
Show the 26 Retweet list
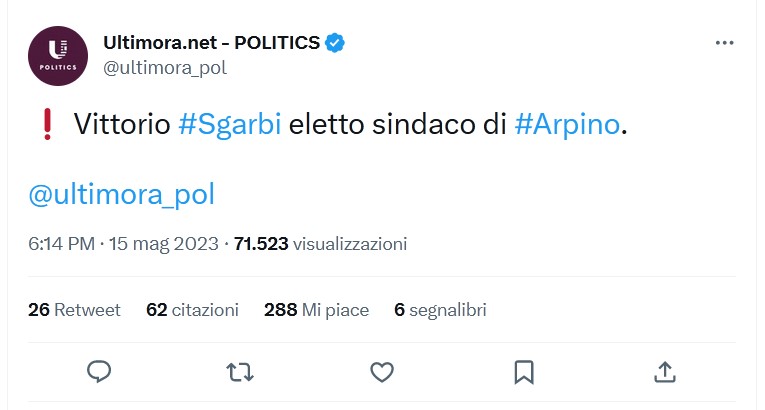74,310
